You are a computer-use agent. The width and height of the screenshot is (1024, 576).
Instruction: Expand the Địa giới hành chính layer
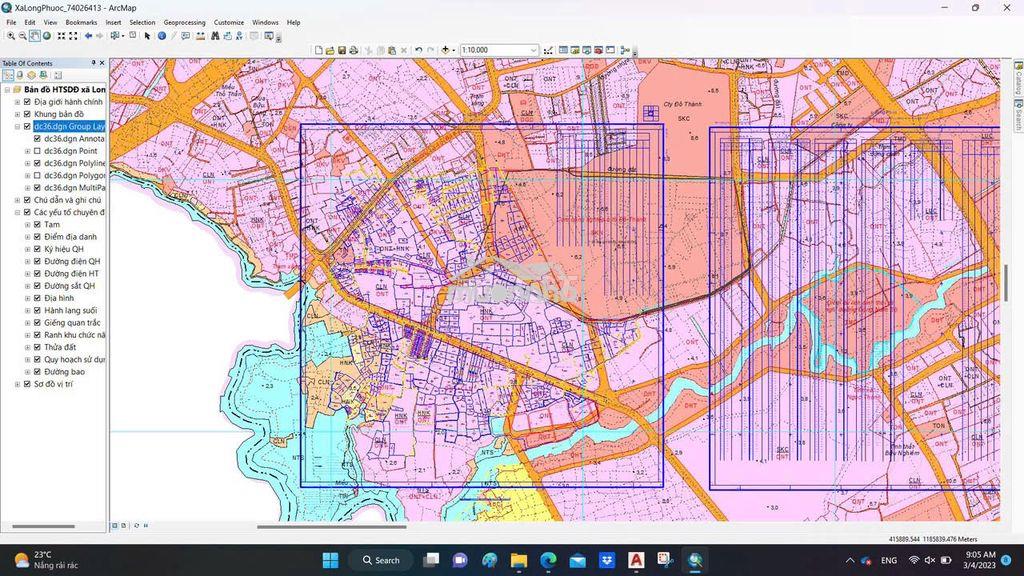(18, 102)
